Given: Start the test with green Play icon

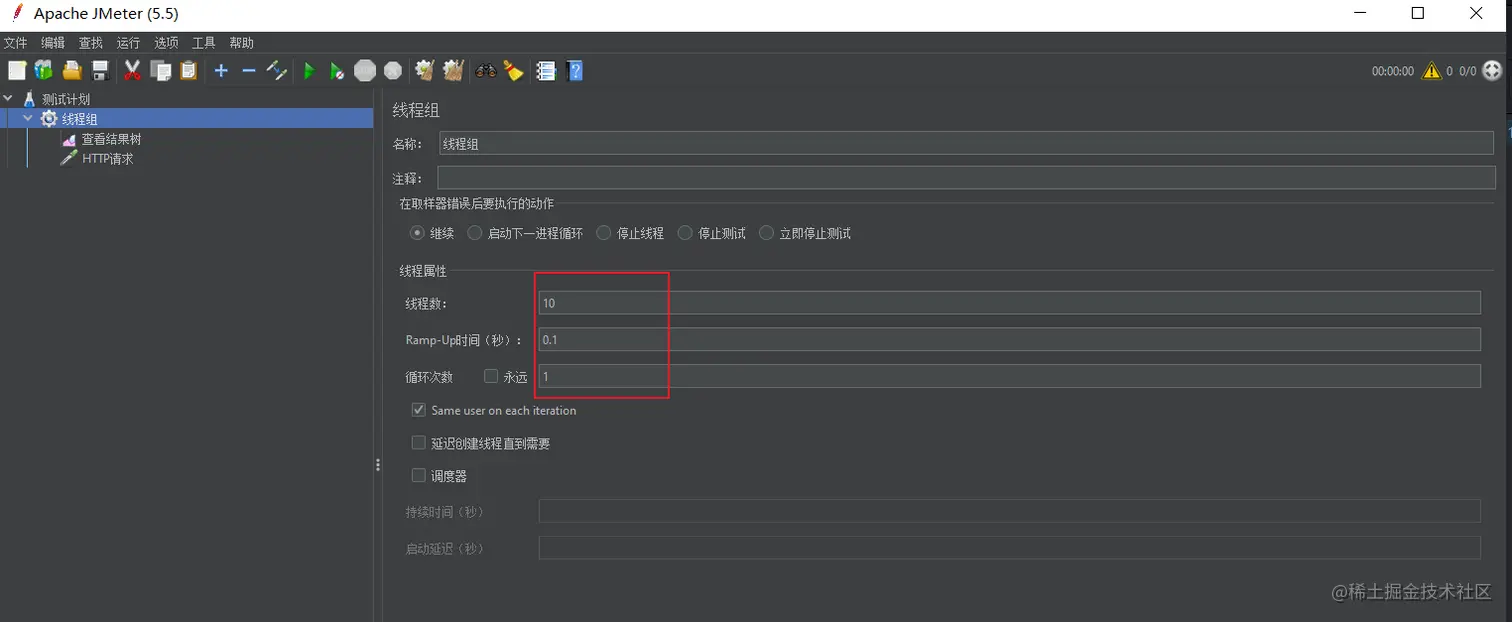Looking at the screenshot, I should [308, 70].
